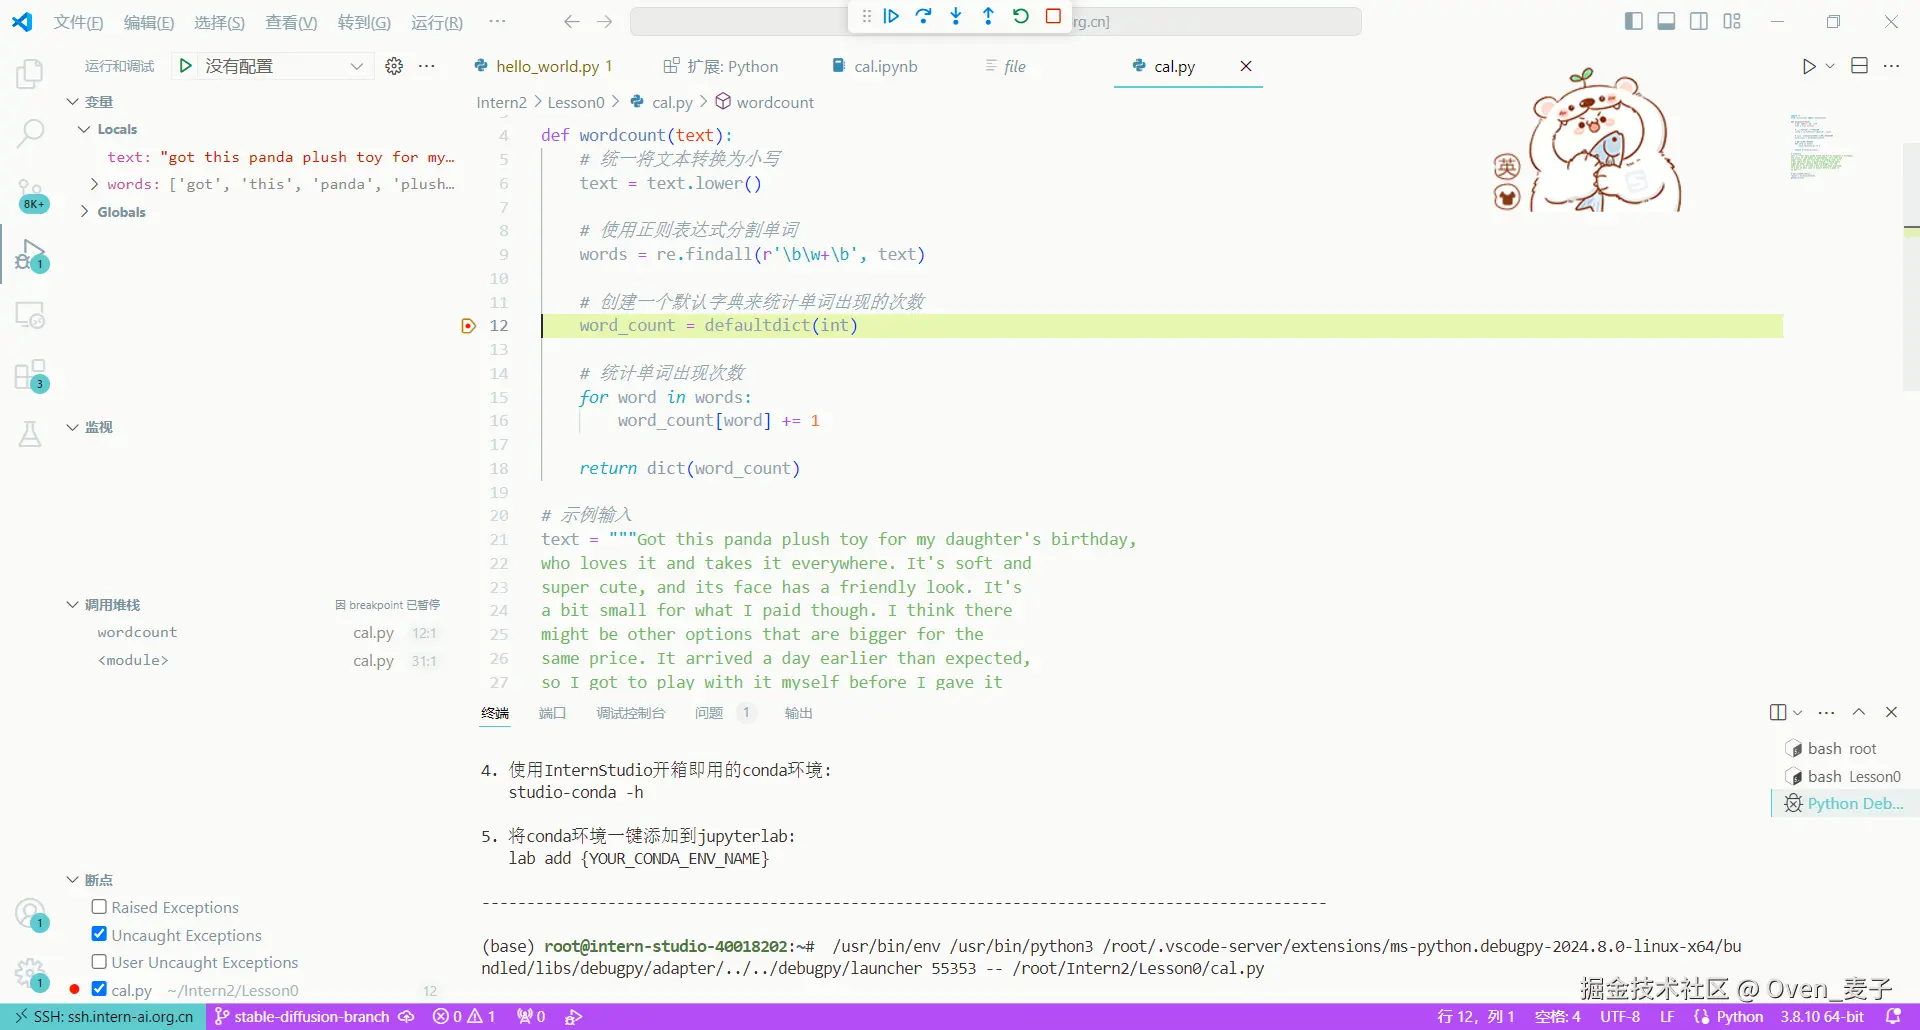Enable the Raised Exceptions breakpoint

point(99,907)
